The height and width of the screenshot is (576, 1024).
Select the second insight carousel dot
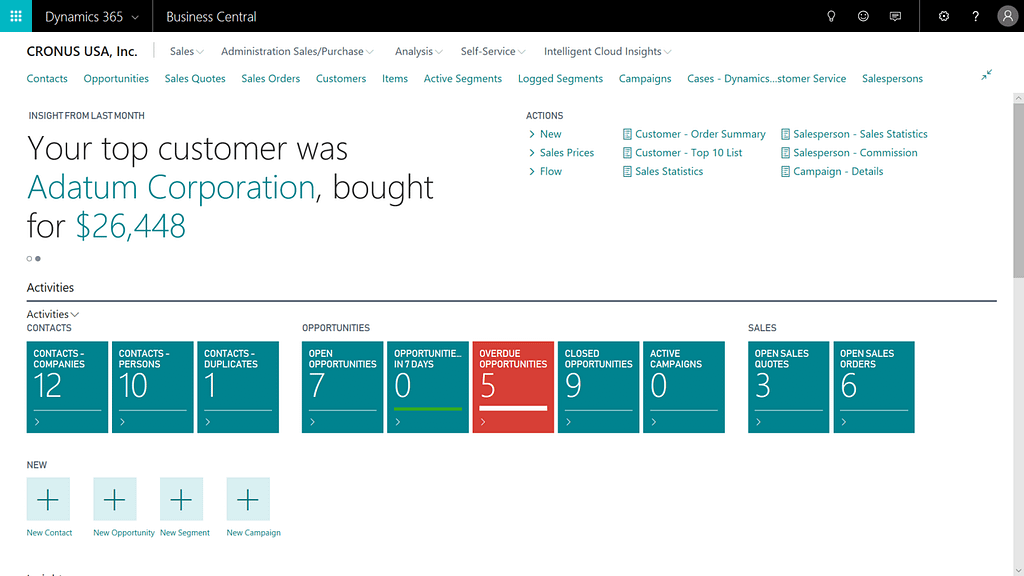38,259
